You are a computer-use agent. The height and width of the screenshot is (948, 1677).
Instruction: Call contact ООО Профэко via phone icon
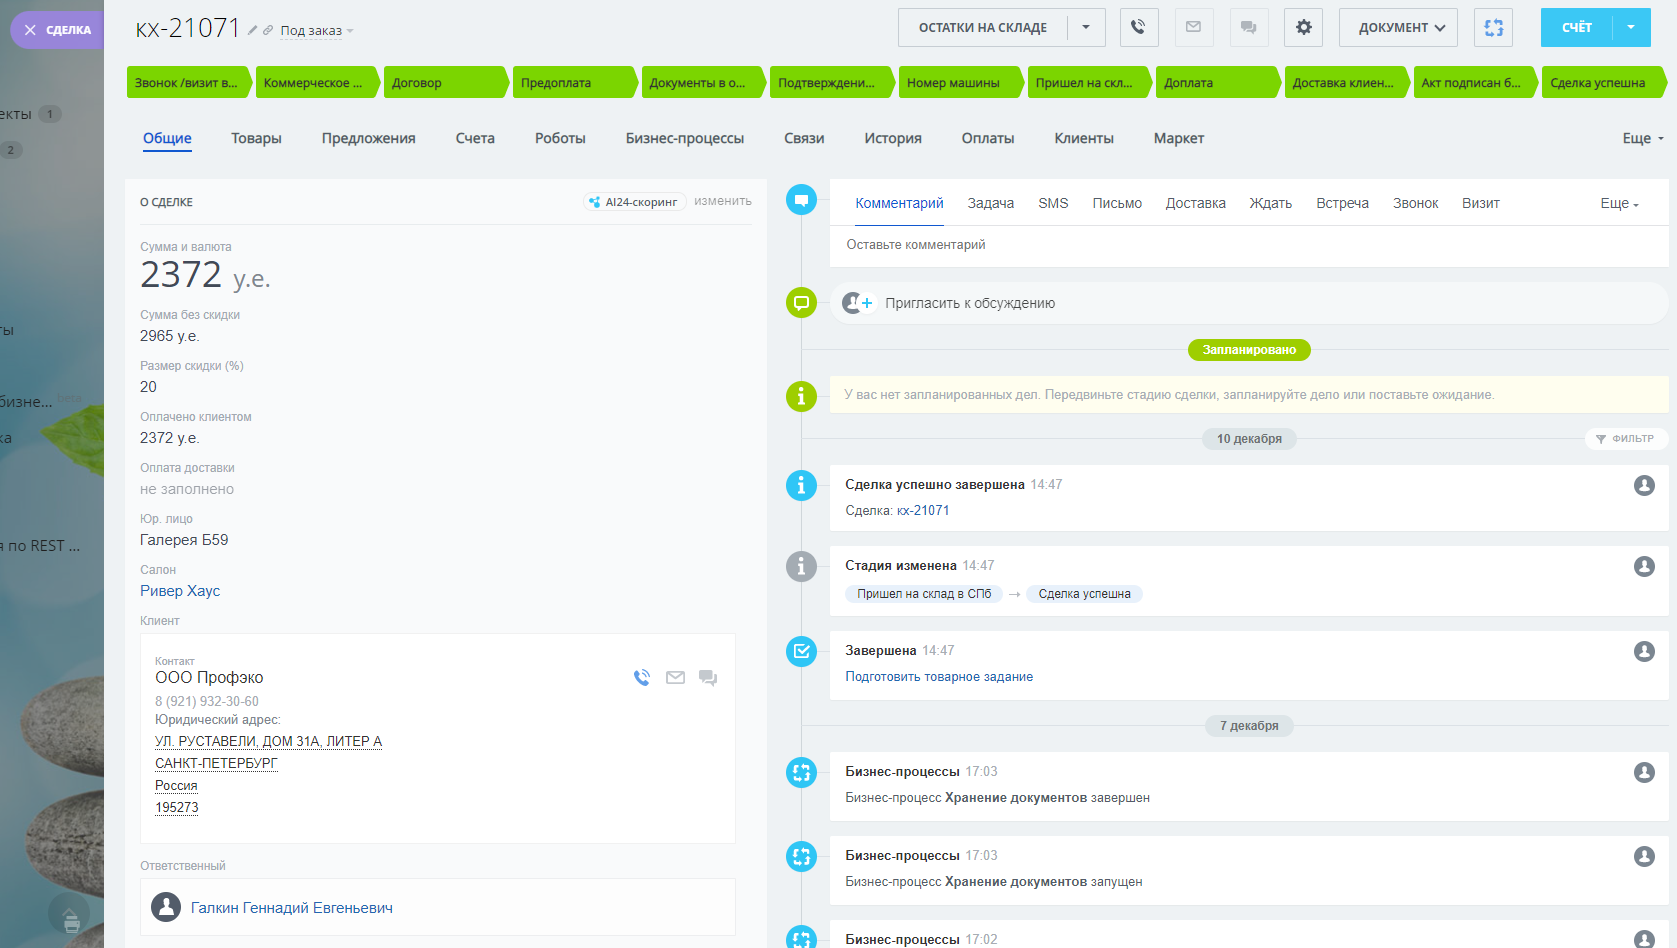tap(642, 678)
